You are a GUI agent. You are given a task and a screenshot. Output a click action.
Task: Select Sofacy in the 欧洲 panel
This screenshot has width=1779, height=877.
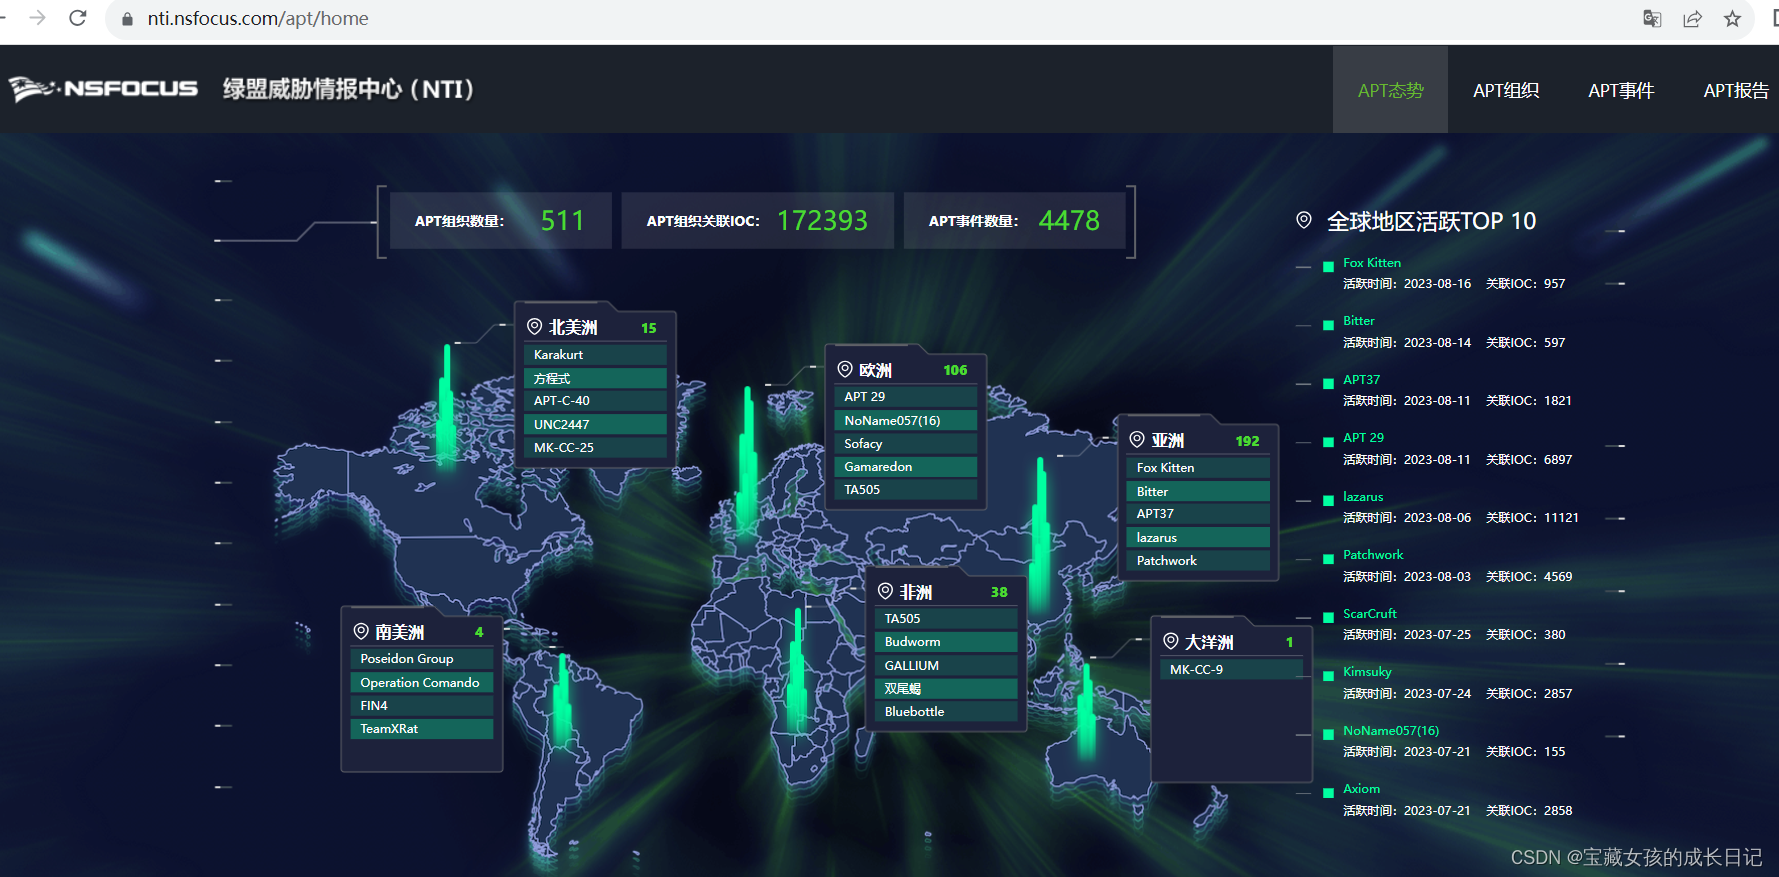pyautogui.click(x=906, y=444)
